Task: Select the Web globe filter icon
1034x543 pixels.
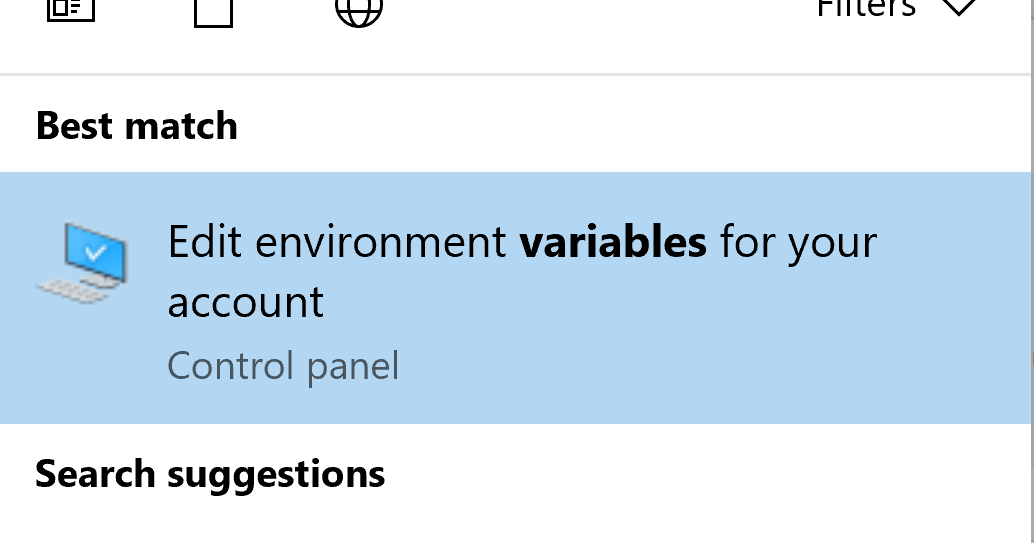Action: [x=358, y=10]
